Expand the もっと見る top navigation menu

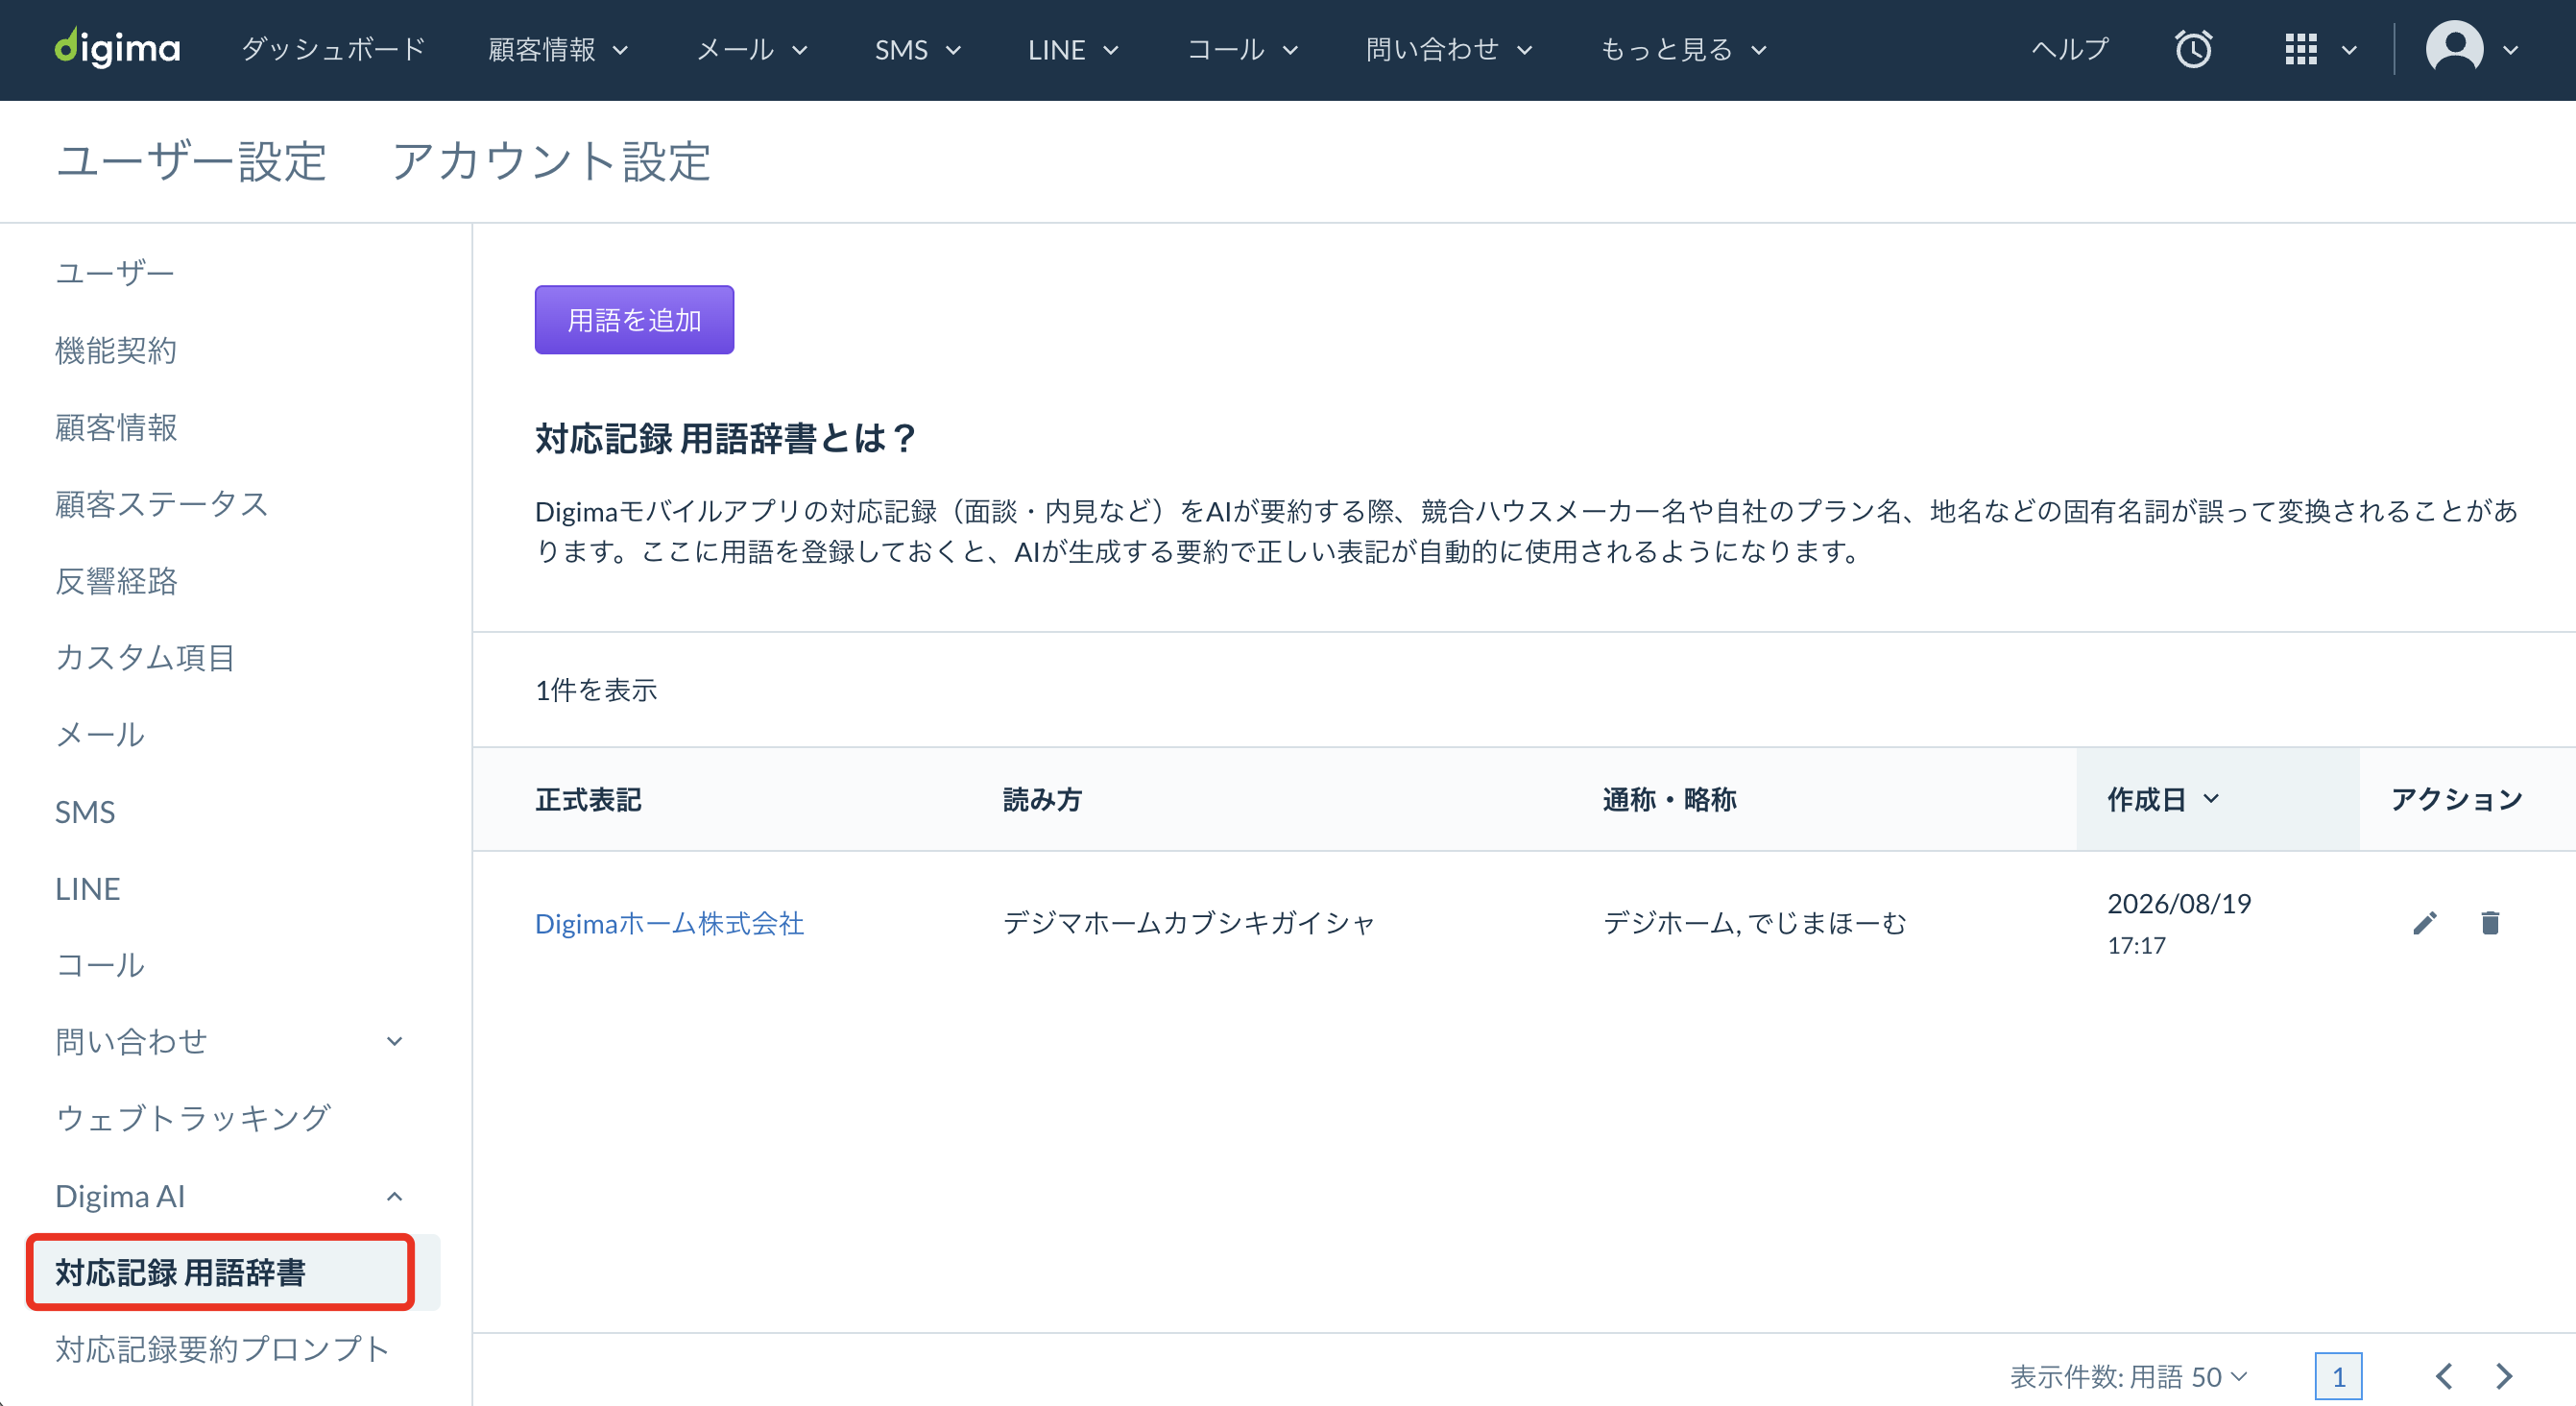pyautogui.click(x=1684, y=49)
